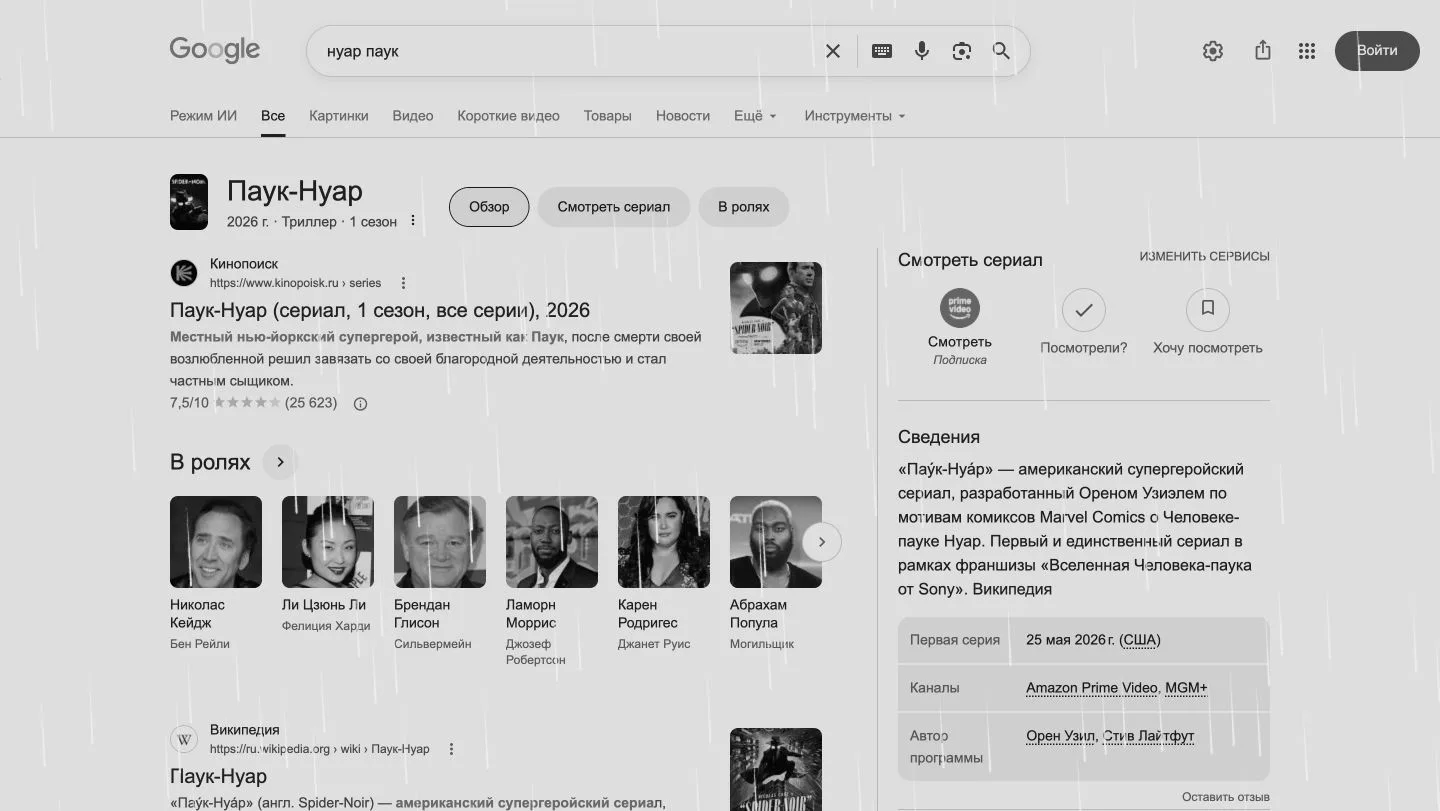This screenshot has width=1440, height=811.
Task: Add to watchlist with Хочу посмотреть bookmark
Action: pos(1208,310)
